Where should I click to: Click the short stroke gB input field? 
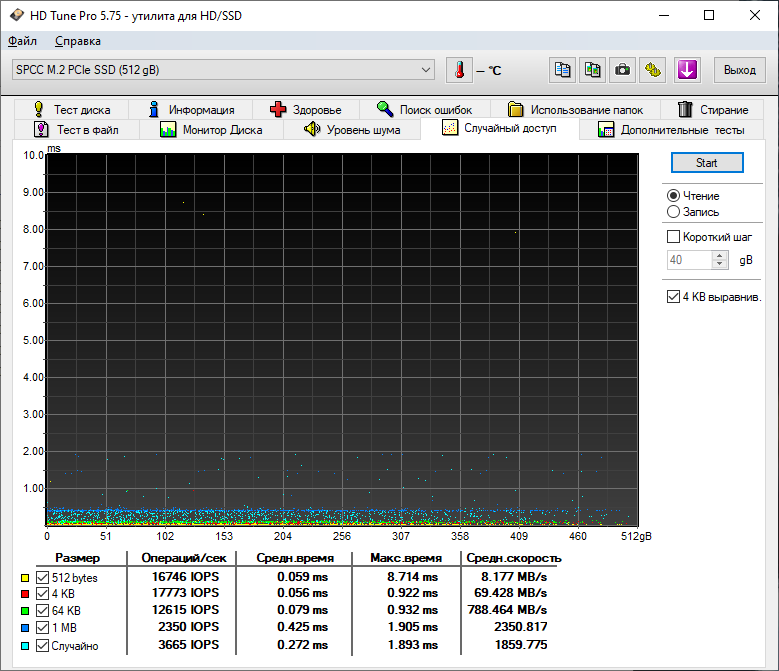[x=688, y=260]
